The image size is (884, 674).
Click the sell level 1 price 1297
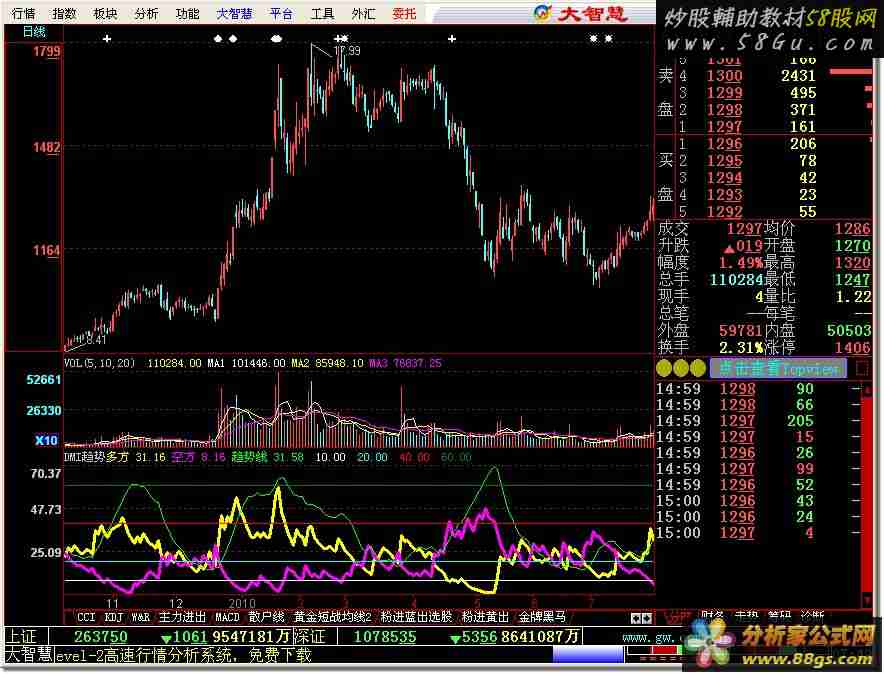coord(724,126)
